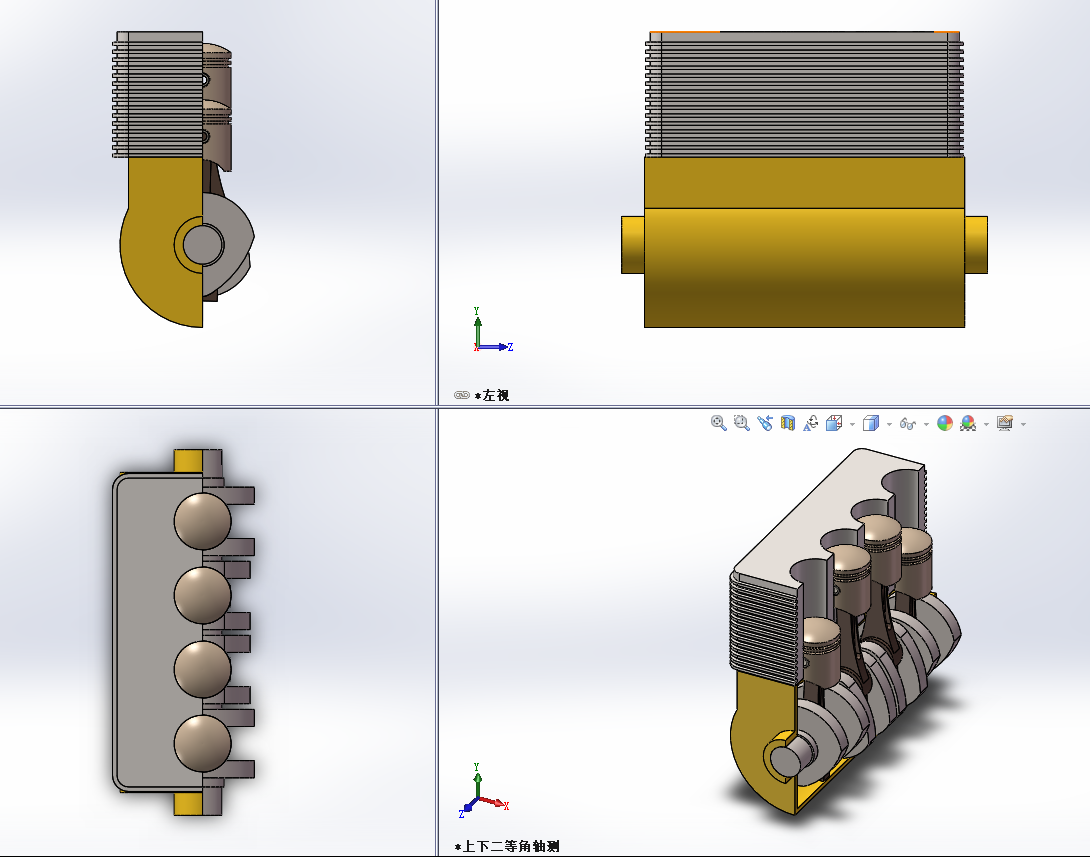Open the Display Style dropdown arrow
1090x857 pixels.
coord(889,425)
